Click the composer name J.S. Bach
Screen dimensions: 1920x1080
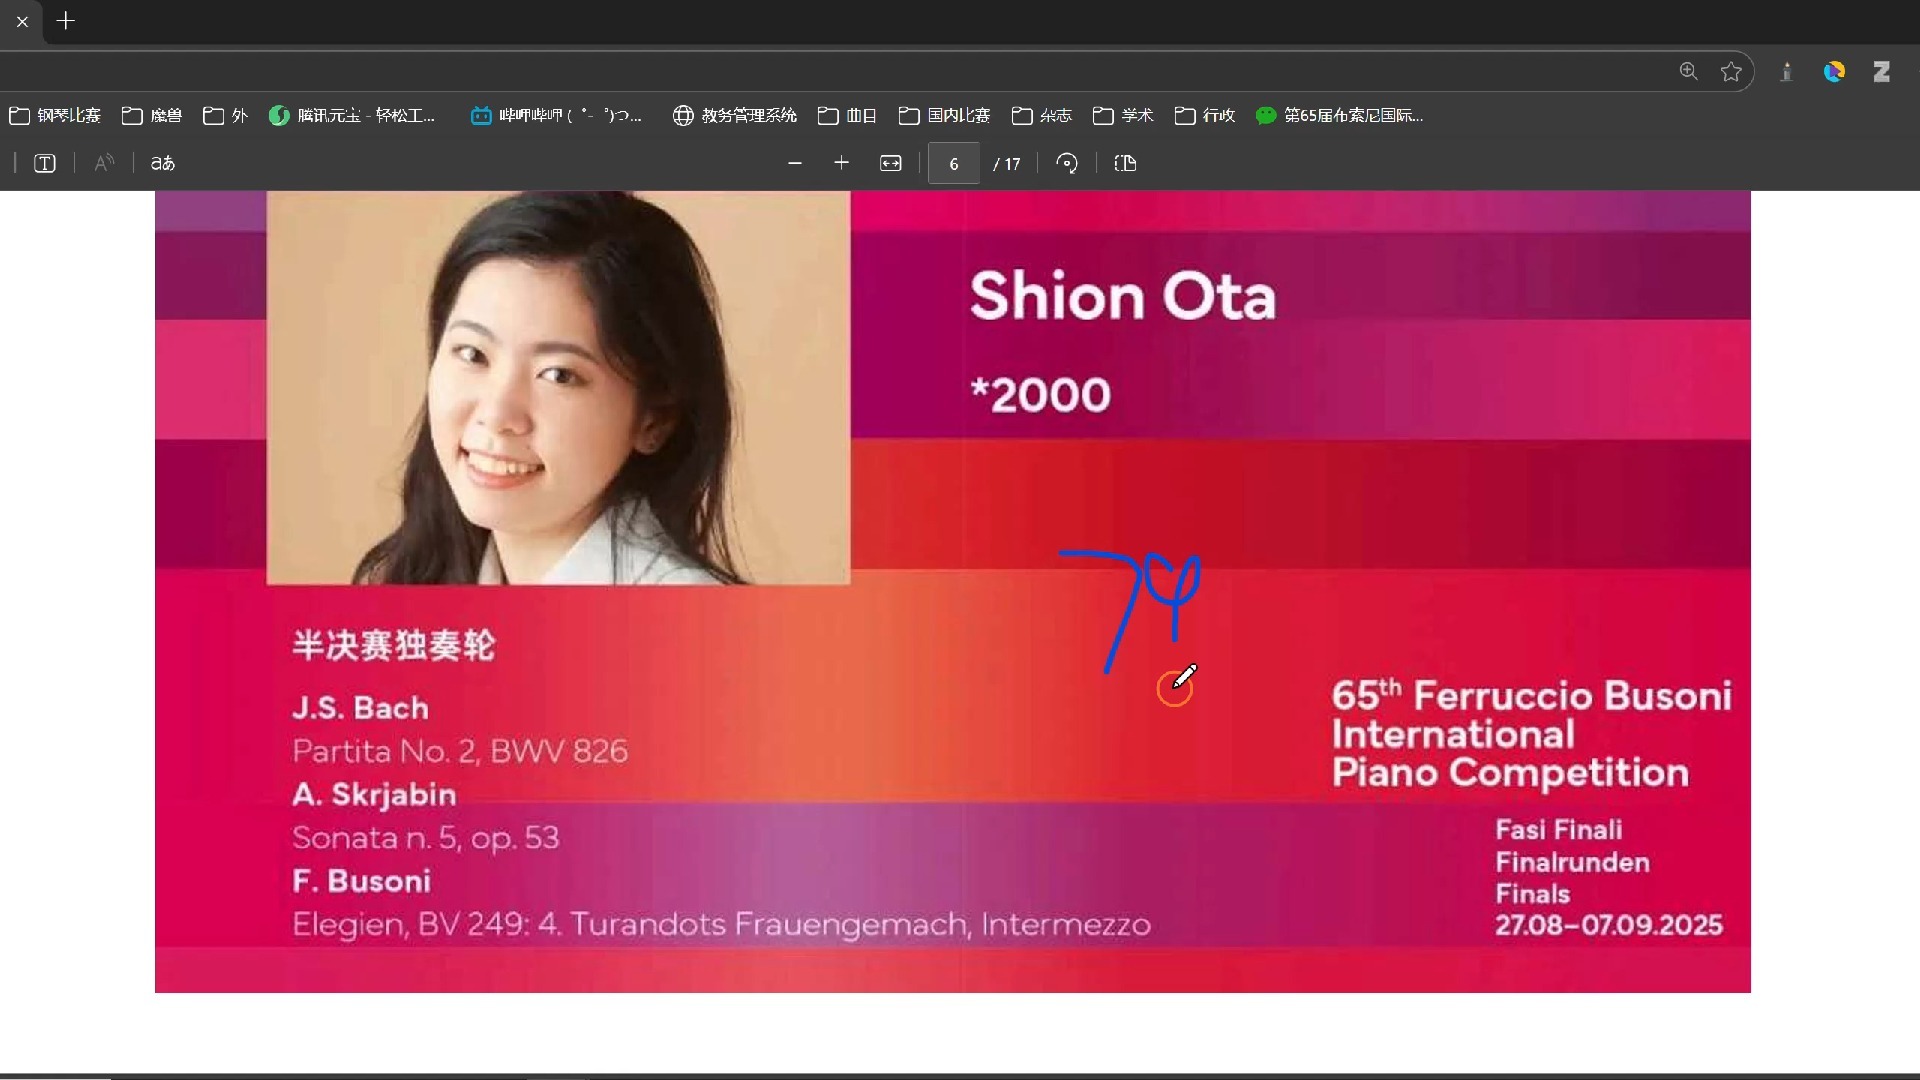pyautogui.click(x=361, y=708)
